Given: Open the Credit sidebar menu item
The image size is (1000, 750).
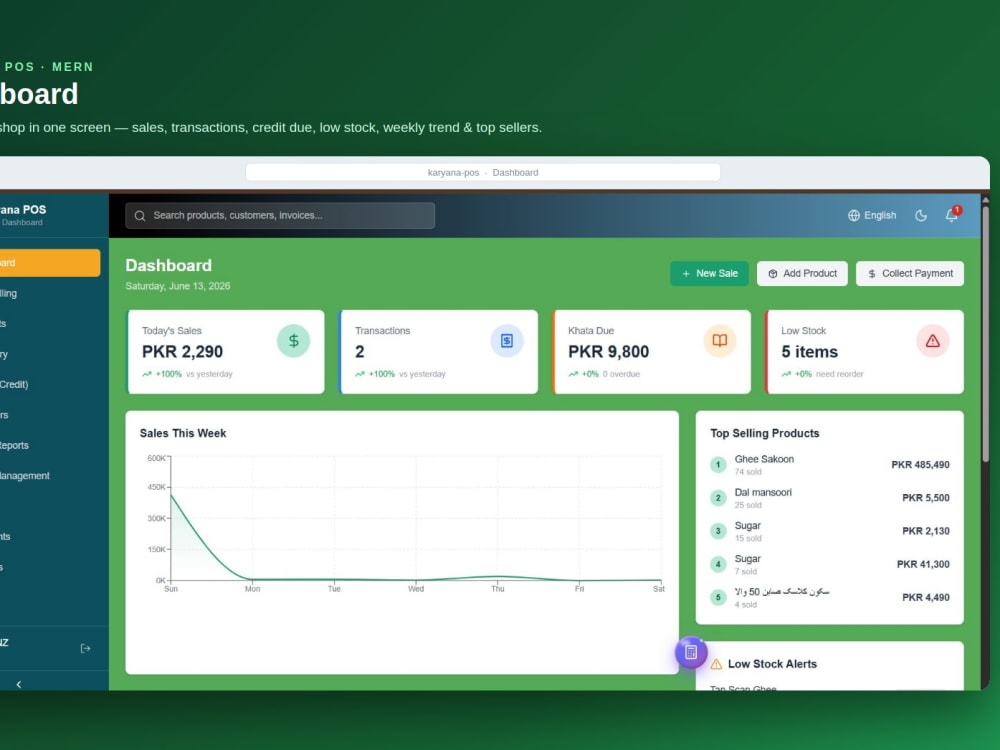Looking at the screenshot, I should pyautogui.click(x=50, y=385).
